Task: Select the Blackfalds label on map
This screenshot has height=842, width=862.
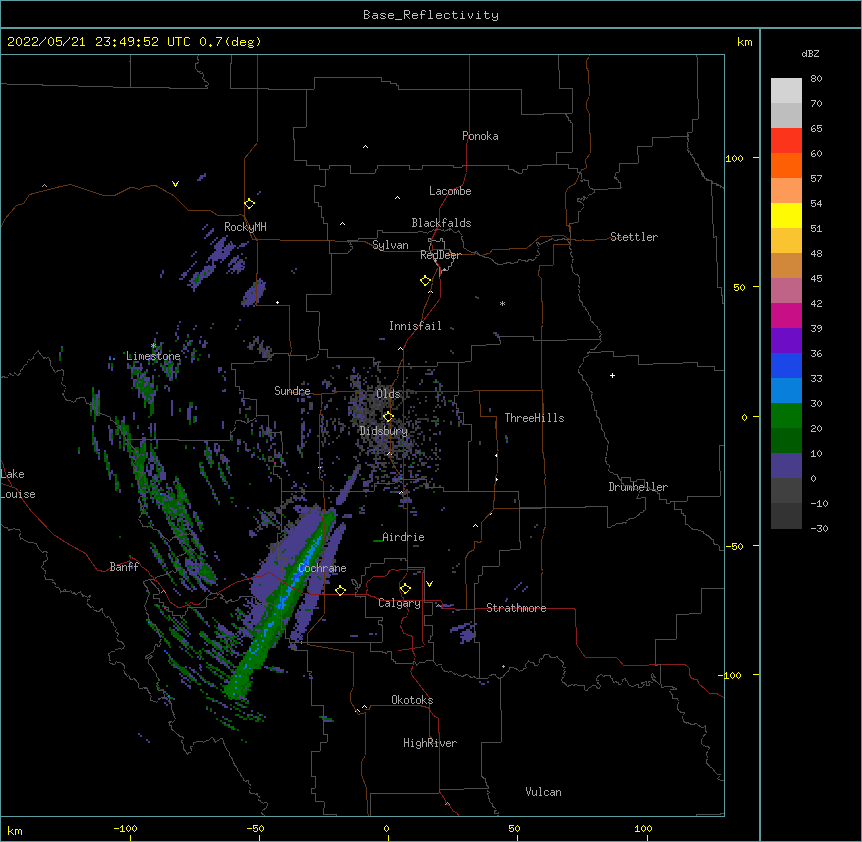Action: (441, 223)
